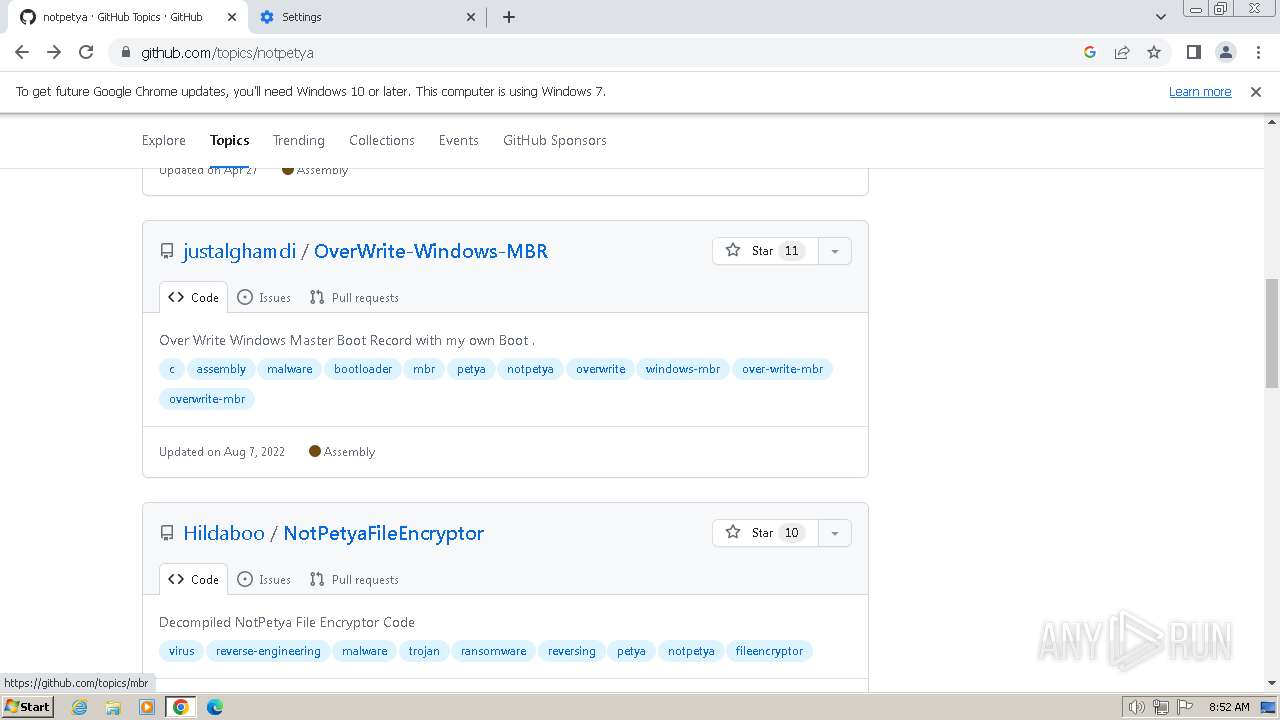Open the Learn more link
This screenshot has width=1280, height=720.
click(x=1200, y=91)
